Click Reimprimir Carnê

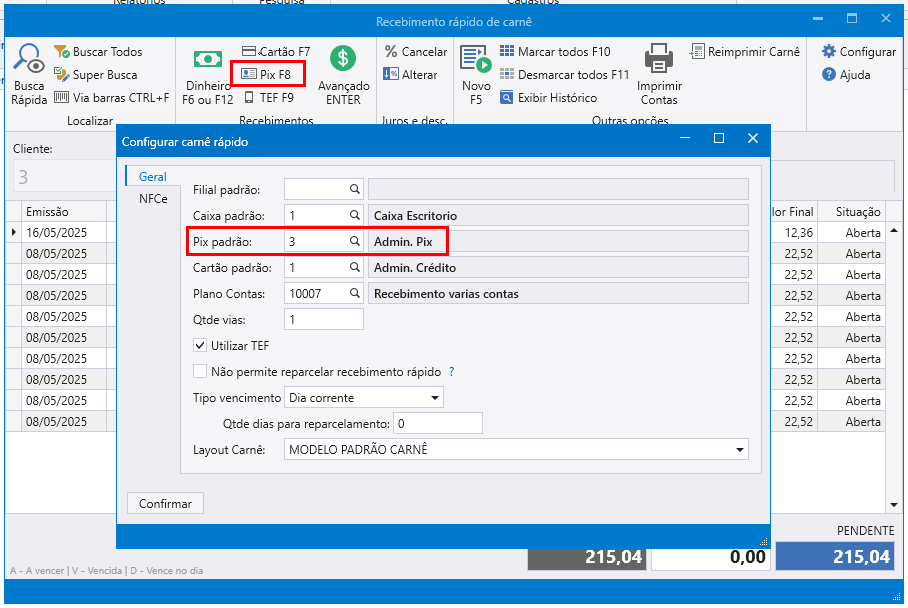[744, 52]
